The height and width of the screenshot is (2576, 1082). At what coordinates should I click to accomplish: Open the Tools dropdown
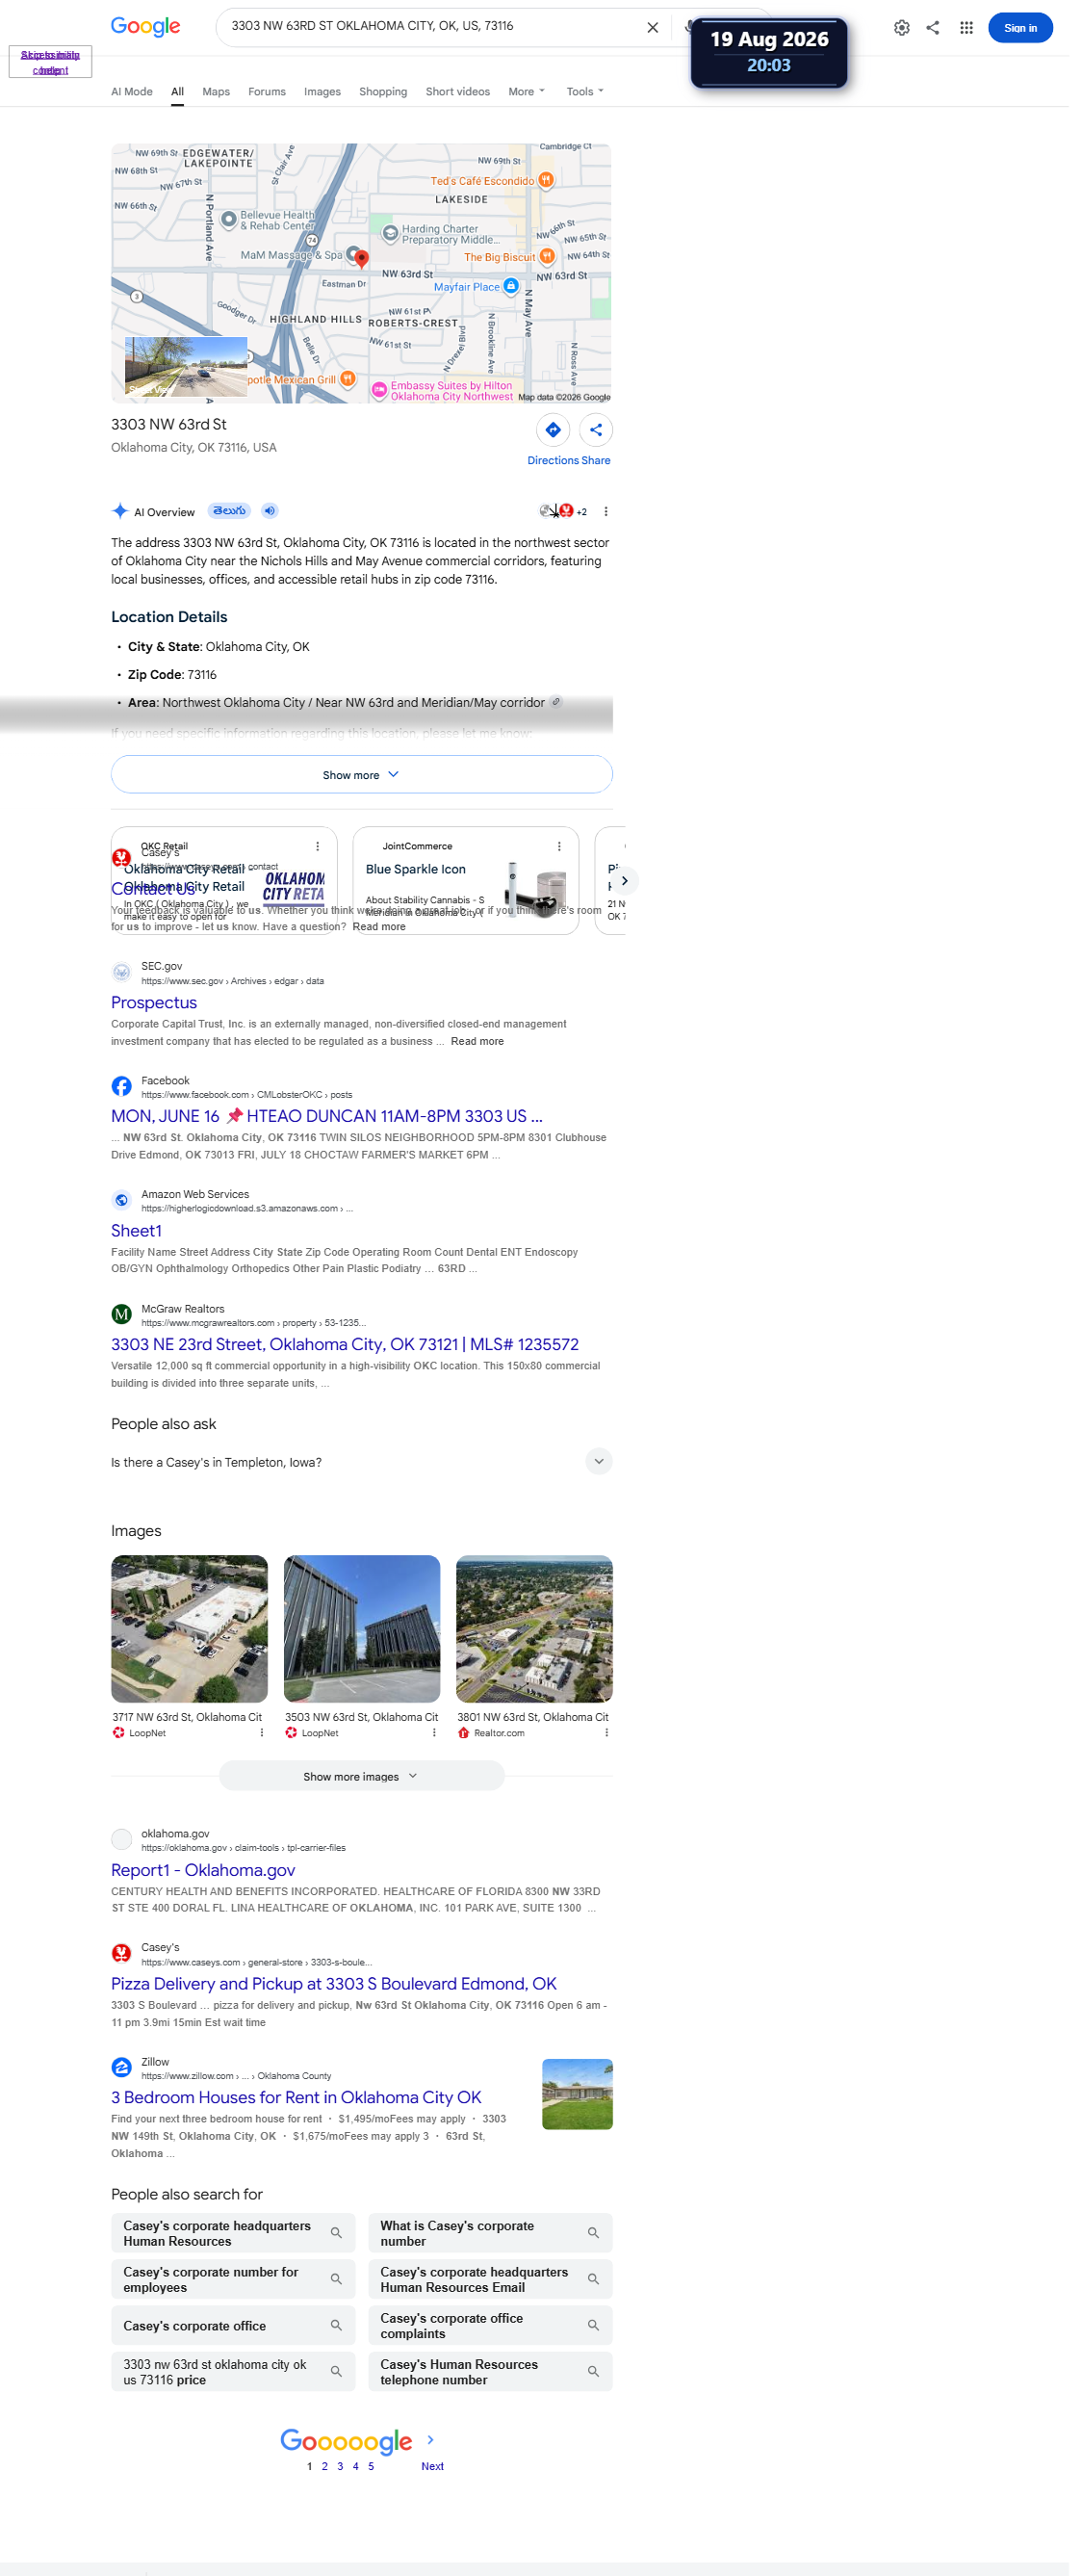pos(585,92)
